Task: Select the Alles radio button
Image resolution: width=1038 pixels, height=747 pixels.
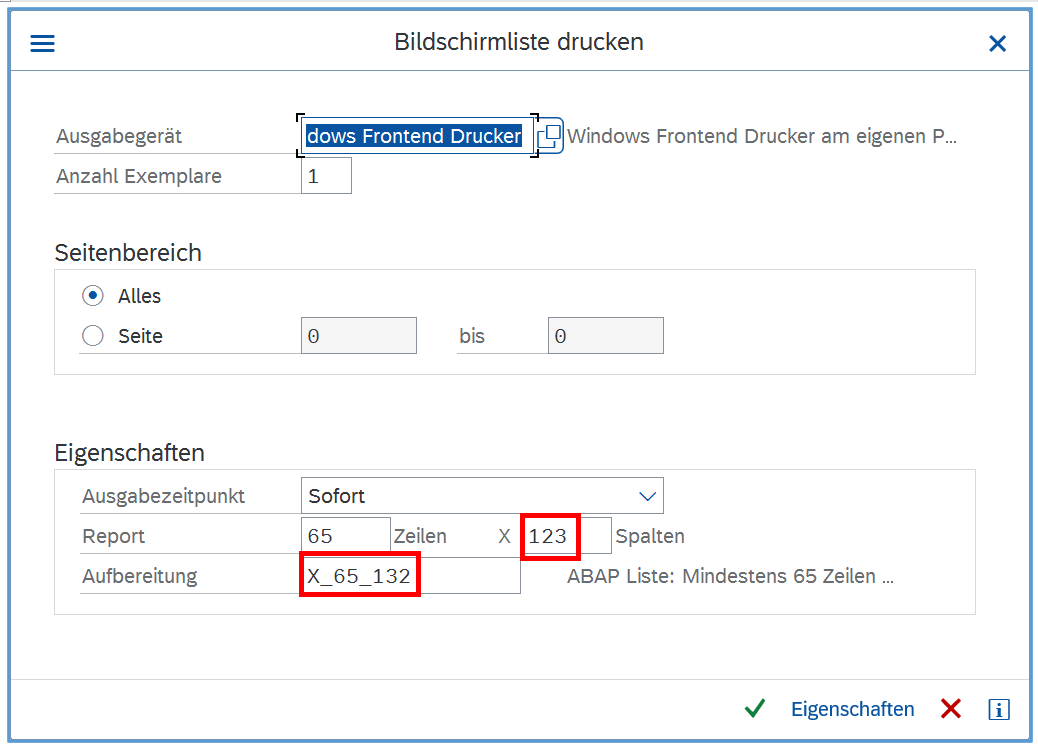Action: [93, 296]
